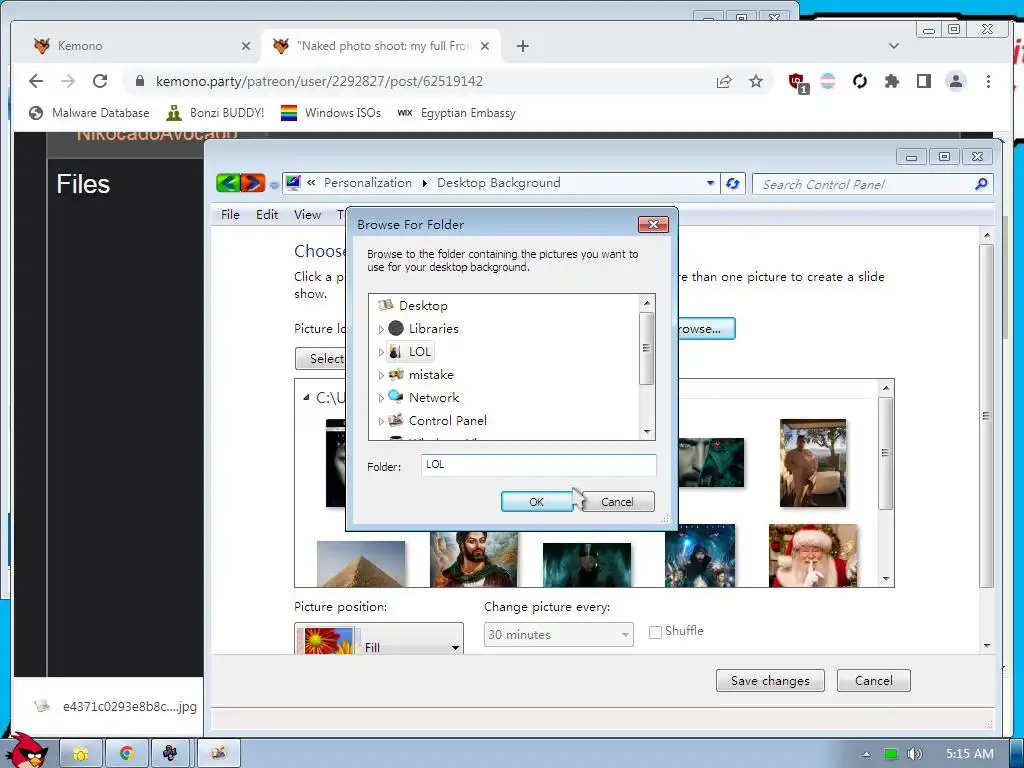Select Network in the folder tree
This screenshot has height=768, width=1024.
(434, 398)
